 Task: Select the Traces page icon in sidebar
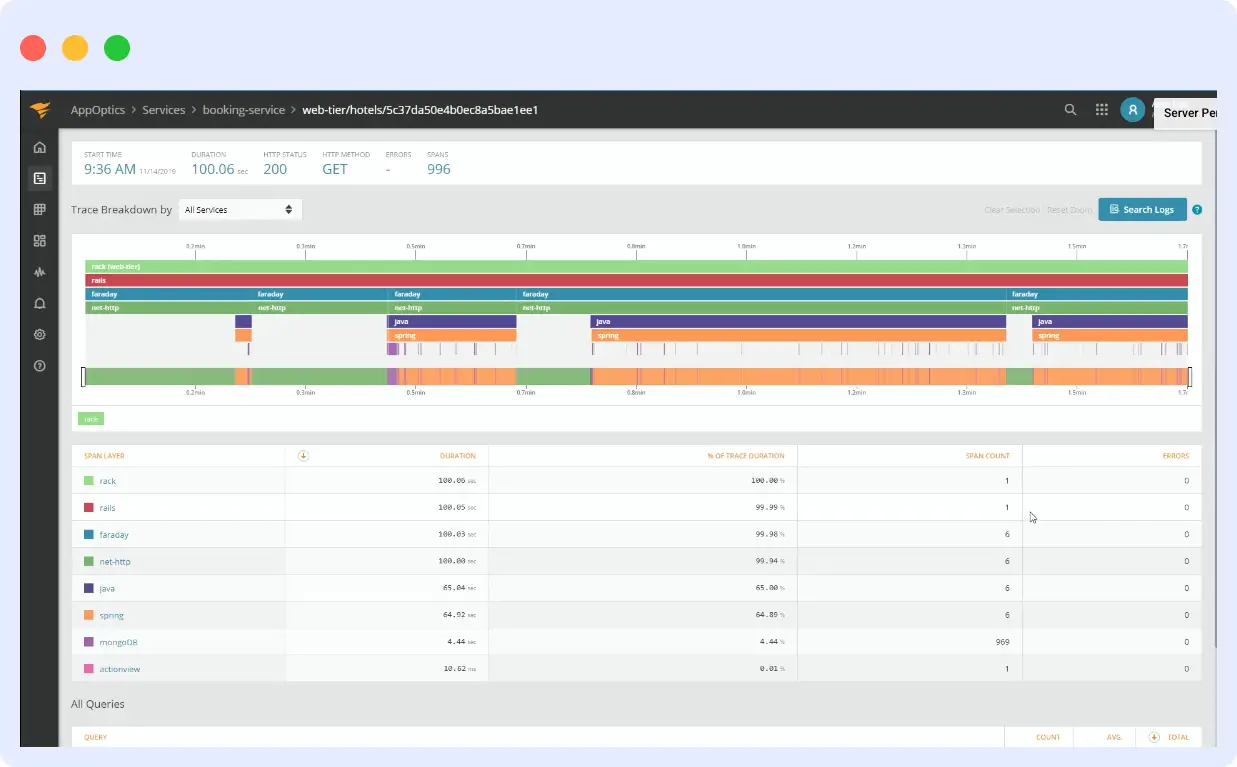coord(39,178)
